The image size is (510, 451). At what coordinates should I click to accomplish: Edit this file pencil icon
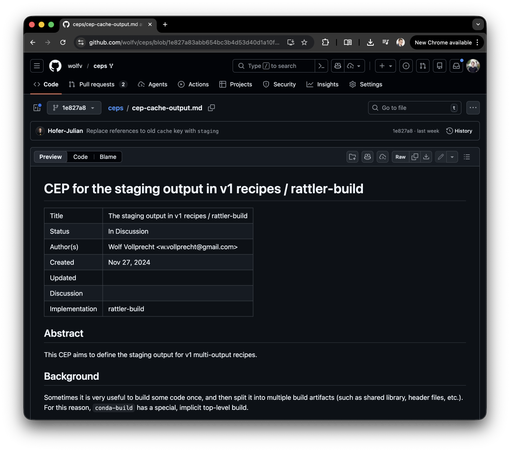click(x=441, y=157)
